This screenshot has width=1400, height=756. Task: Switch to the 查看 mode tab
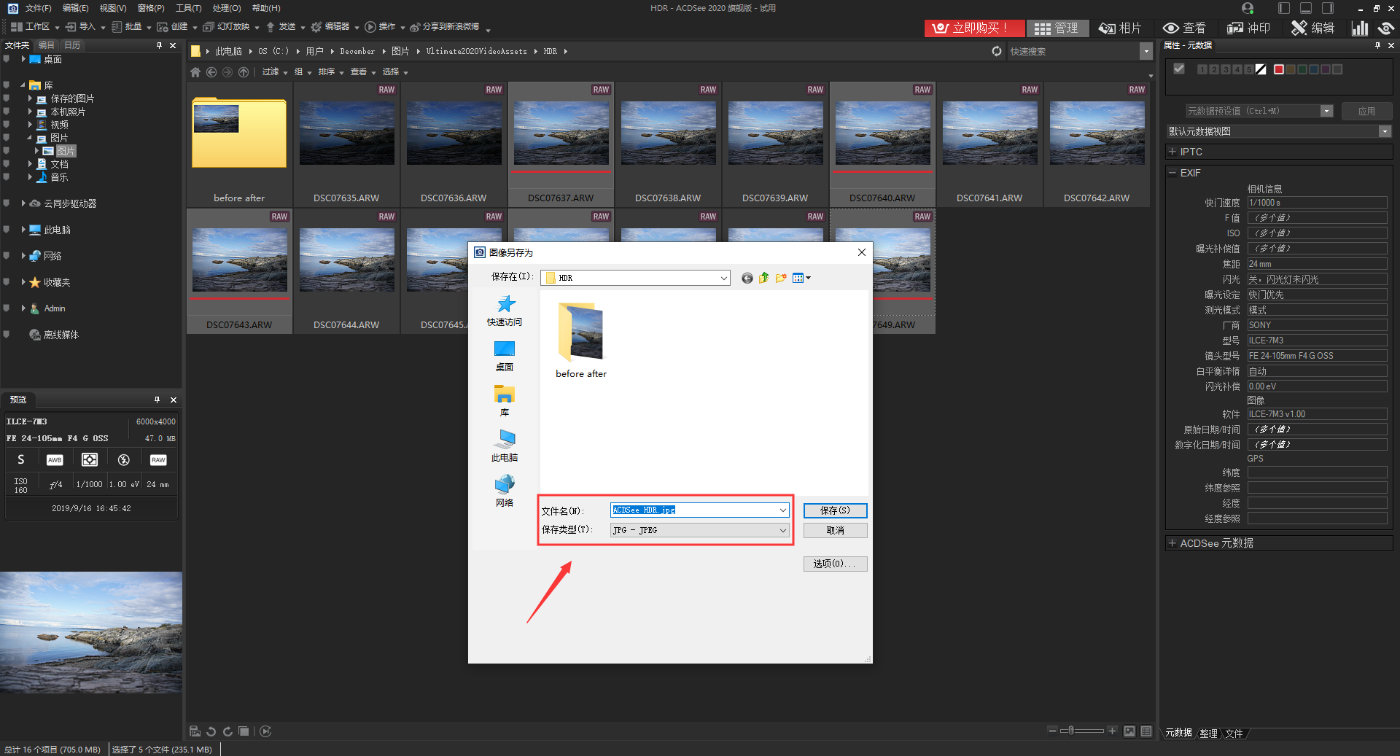click(x=1184, y=28)
